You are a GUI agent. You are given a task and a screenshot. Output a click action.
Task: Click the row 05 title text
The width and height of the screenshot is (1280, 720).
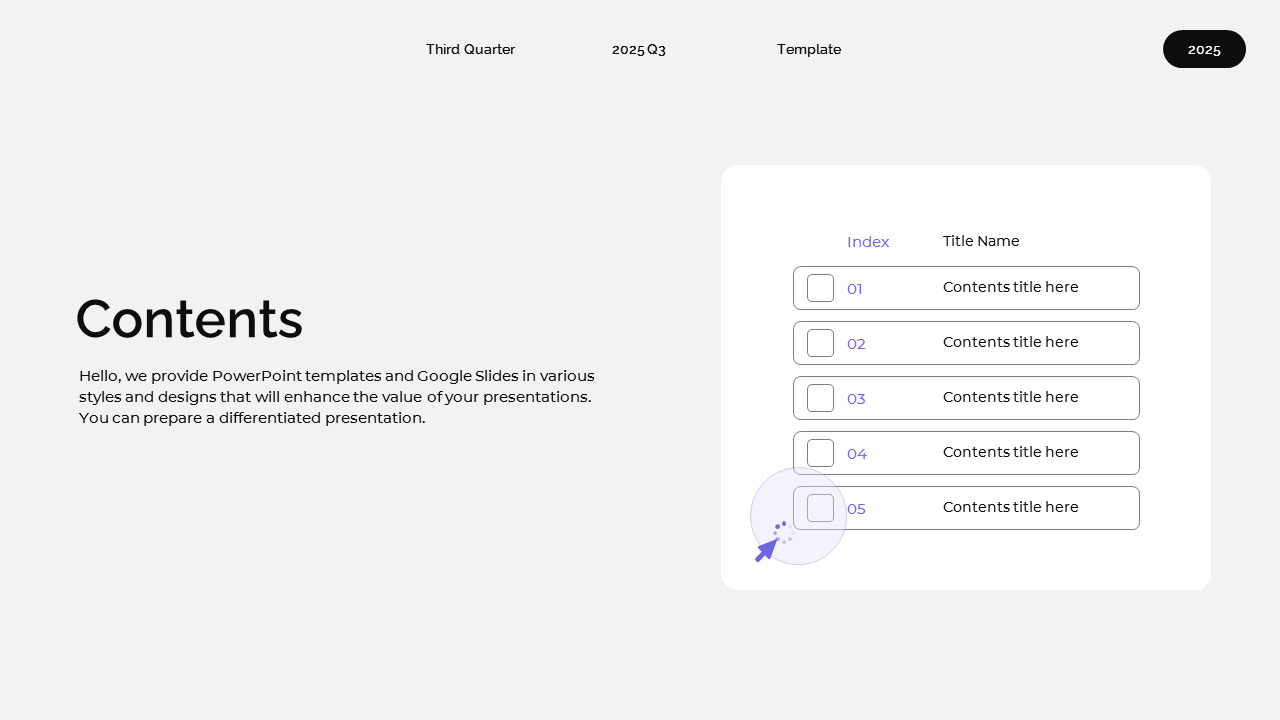pyautogui.click(x=1010, y=507)
